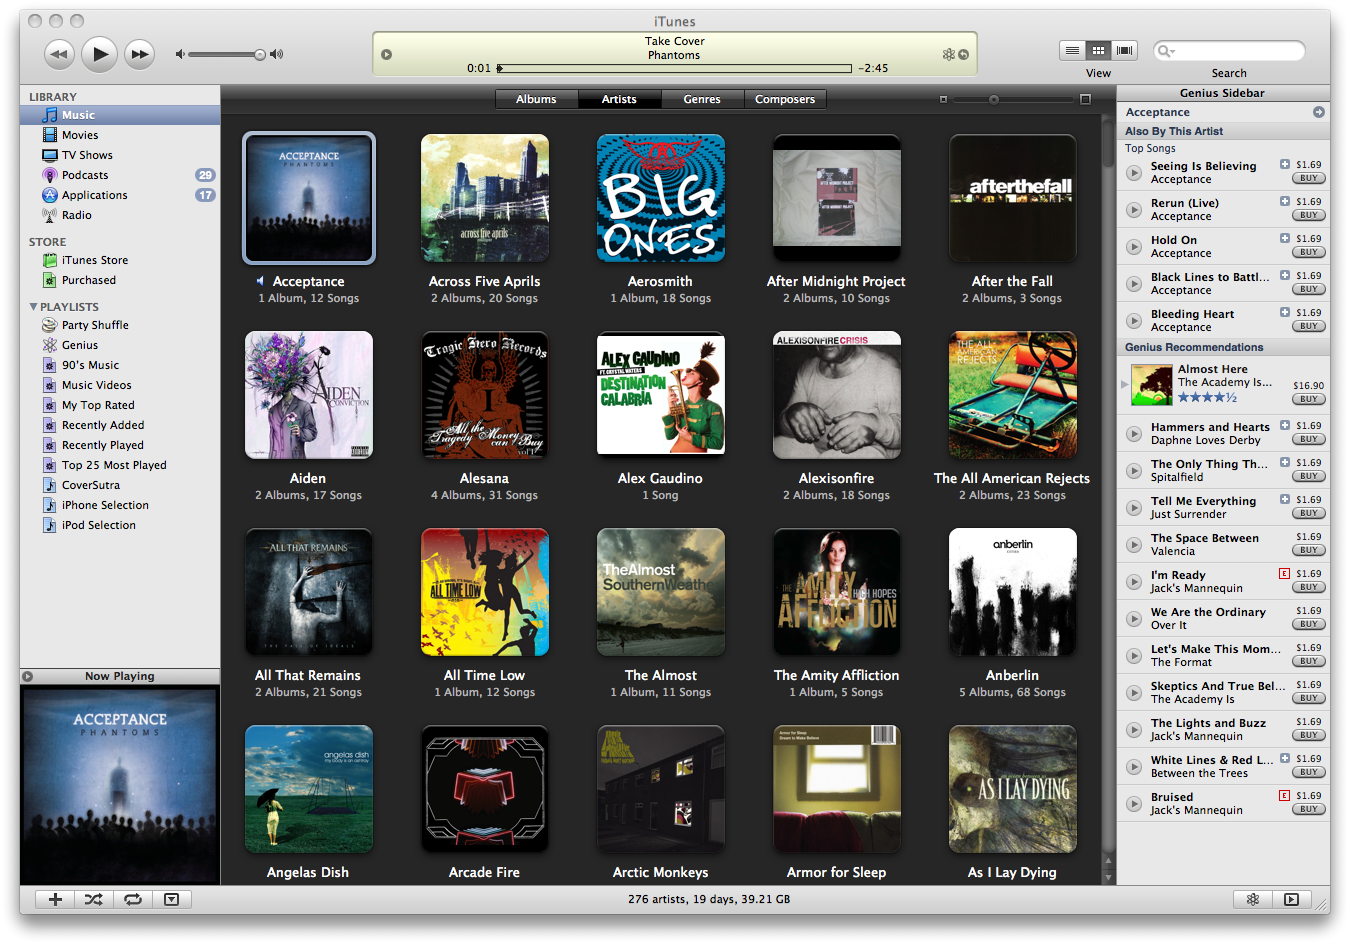Create a new playlist with the plus button
The height and width of the screenshot is (944, 1350).
click(x=54, y=899)
